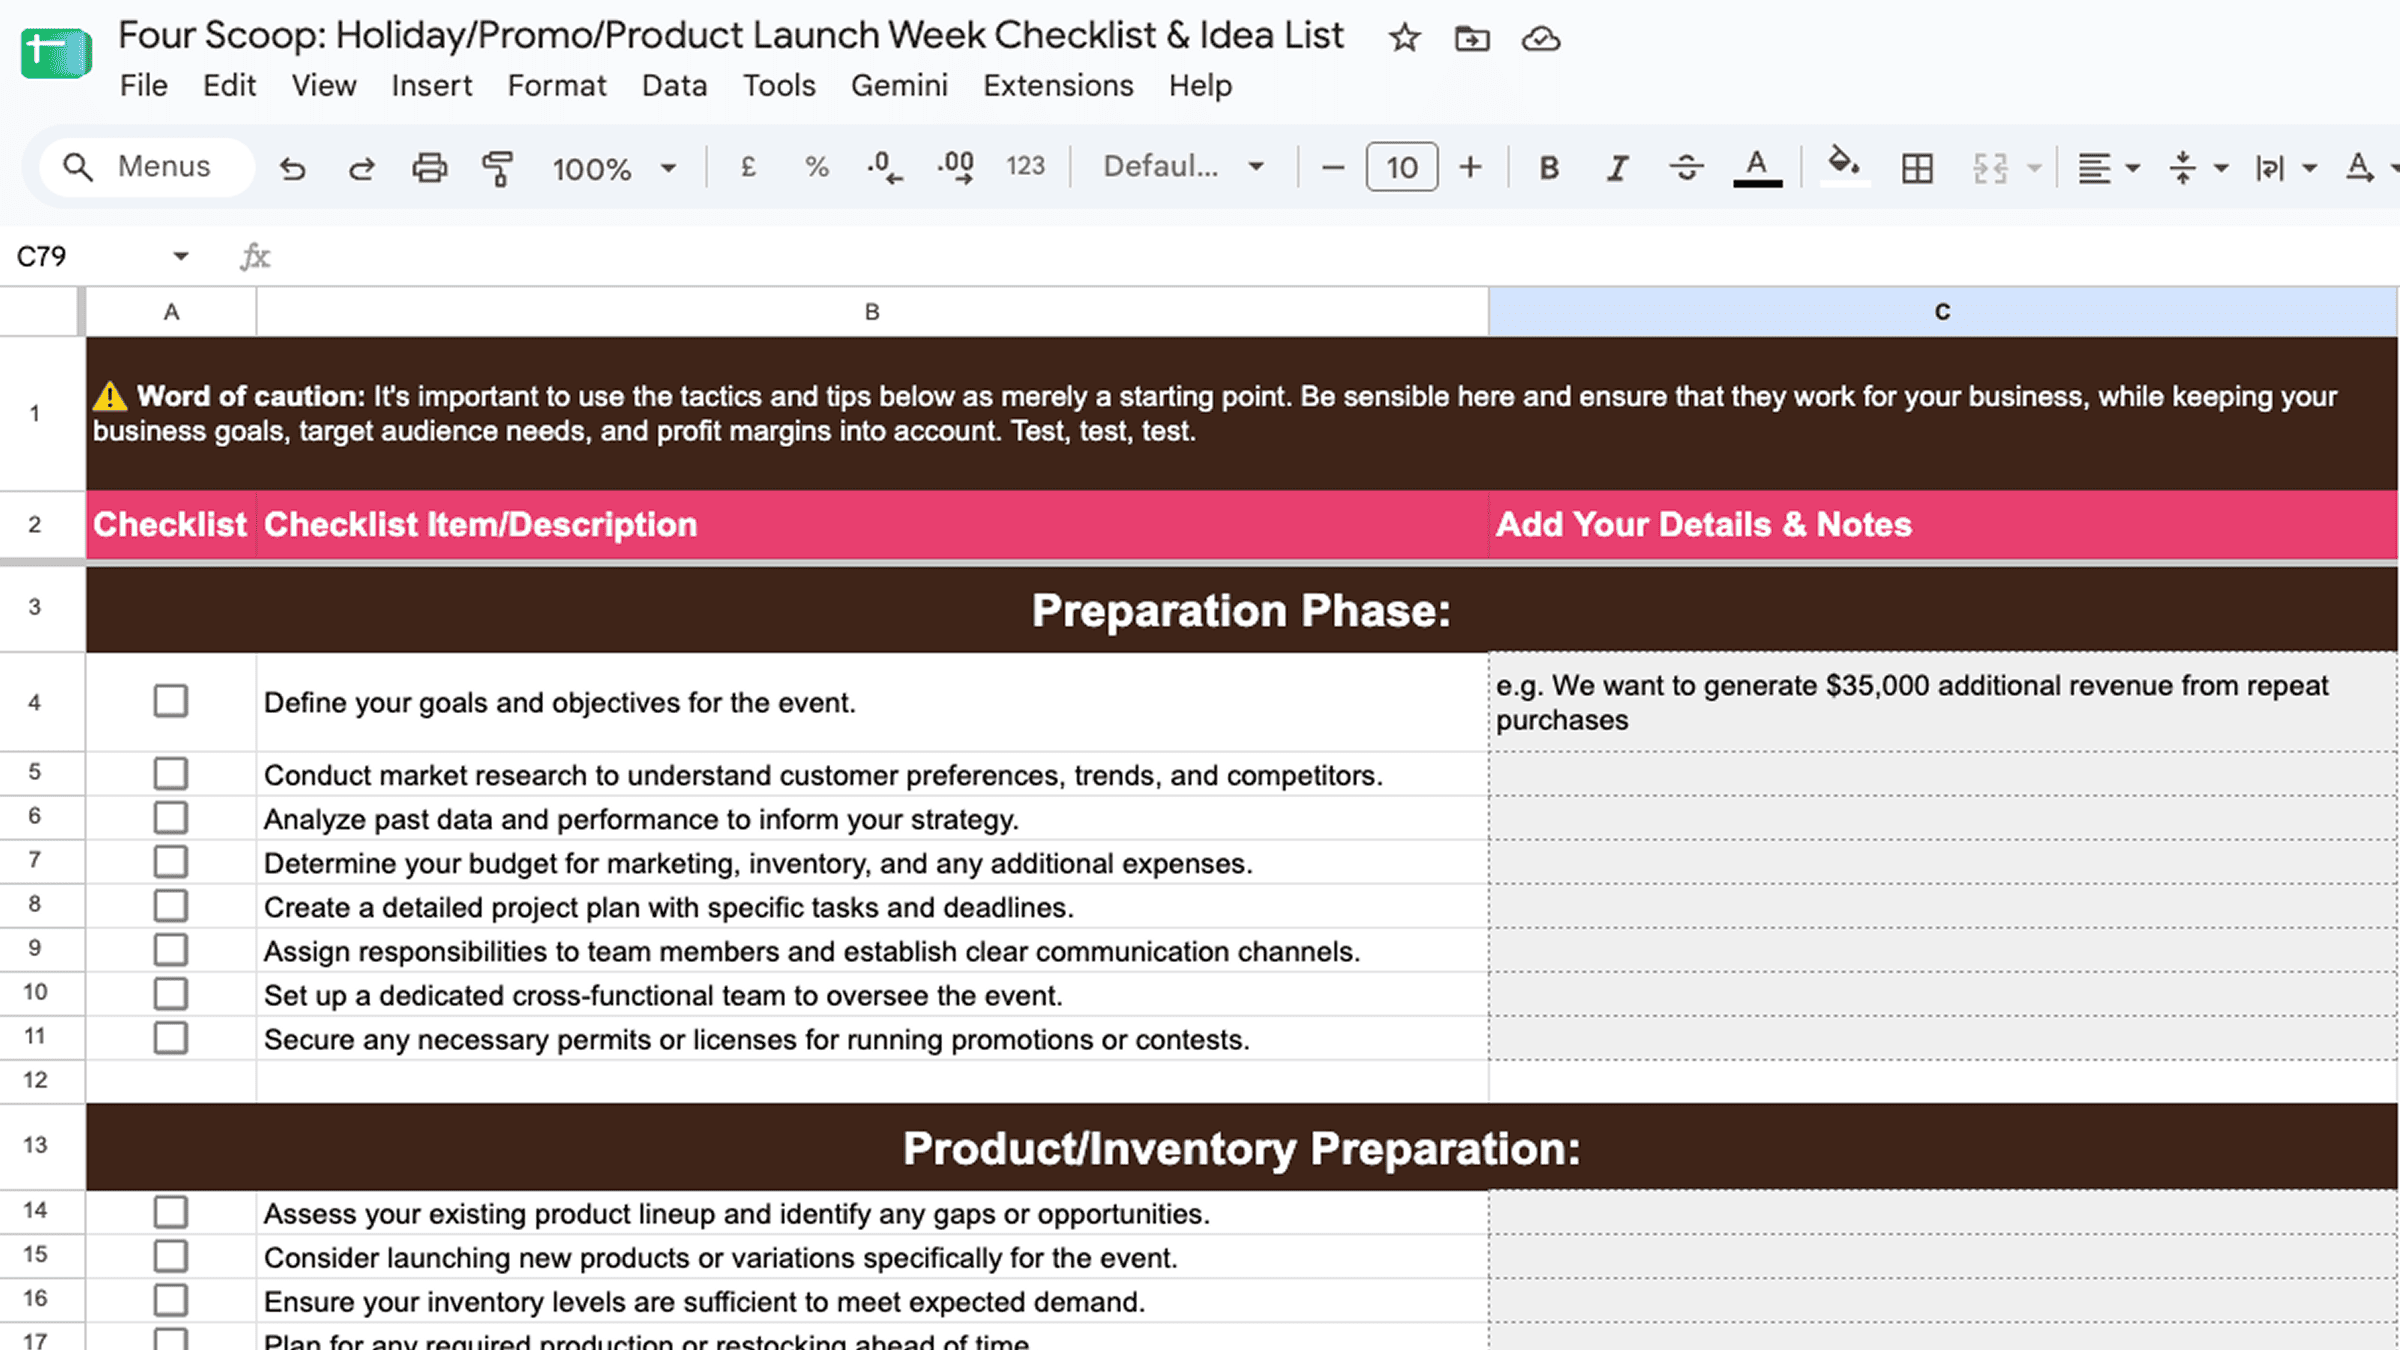Open the borders tool
Screen dimensions: 2400x1350
[1917, 168]
